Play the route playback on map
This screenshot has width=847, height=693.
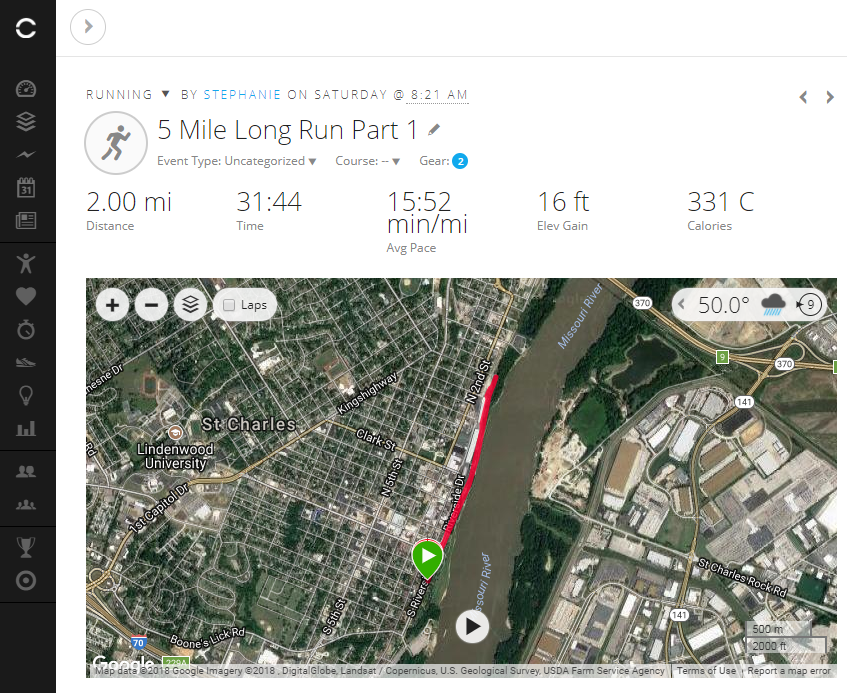[472, 627]
